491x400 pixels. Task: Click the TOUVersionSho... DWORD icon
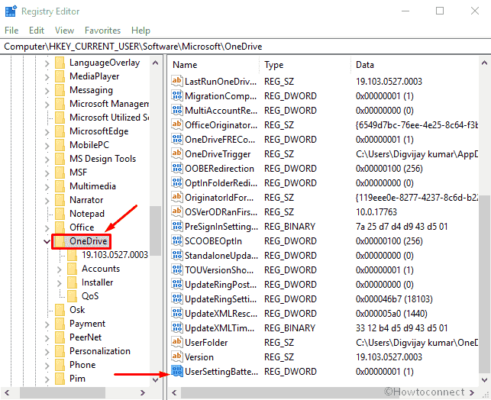(177, 270)
